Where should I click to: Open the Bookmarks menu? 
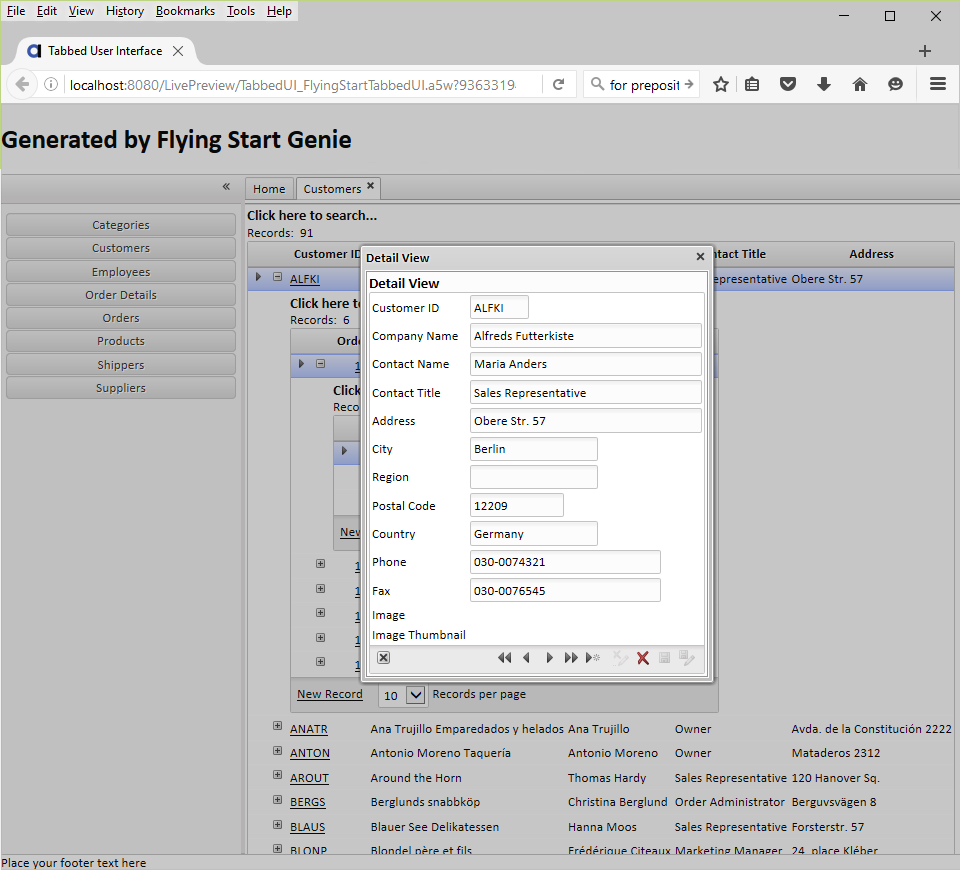(186, 11)
